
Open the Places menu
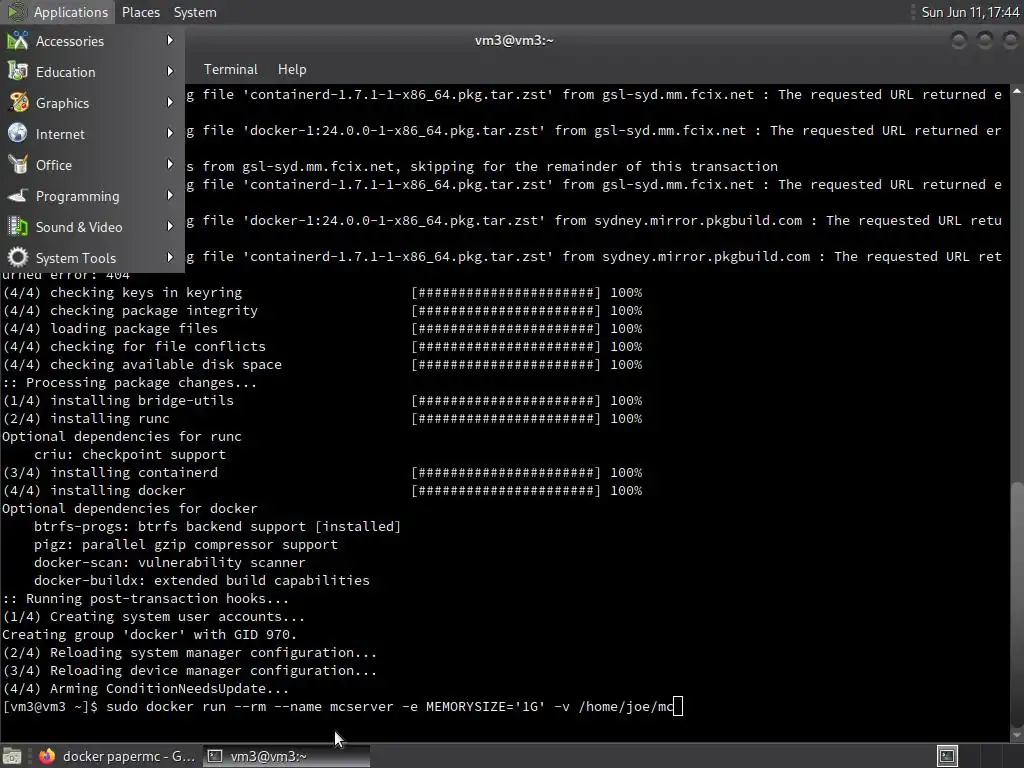pyautogui.click(x=140, y=12)
